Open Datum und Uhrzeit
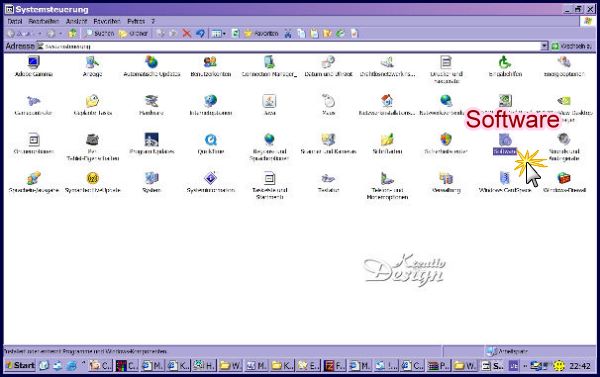Viewport: 600px width, 377px height. click(x=328, y=66)
